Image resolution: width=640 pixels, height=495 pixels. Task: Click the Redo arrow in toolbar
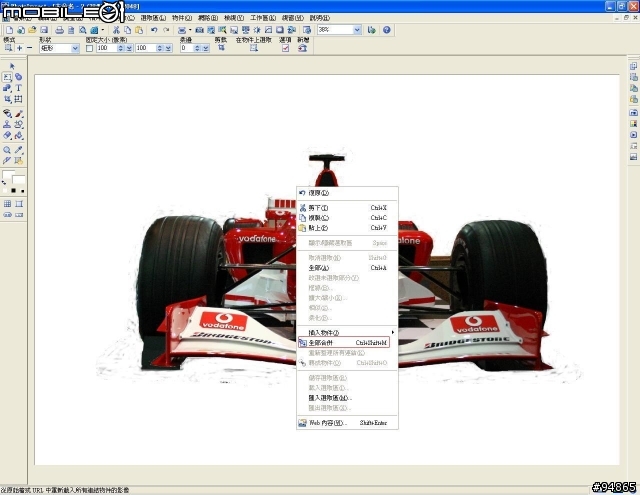(166, 30)
